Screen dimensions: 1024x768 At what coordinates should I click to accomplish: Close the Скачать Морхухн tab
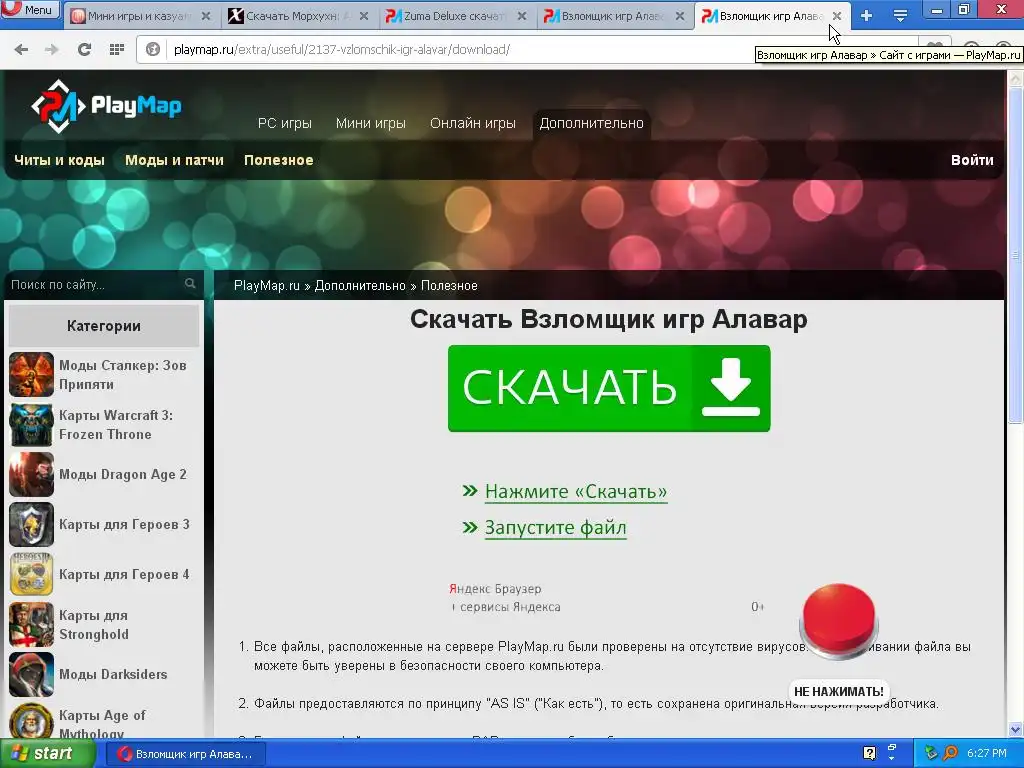tap(364, 16)
